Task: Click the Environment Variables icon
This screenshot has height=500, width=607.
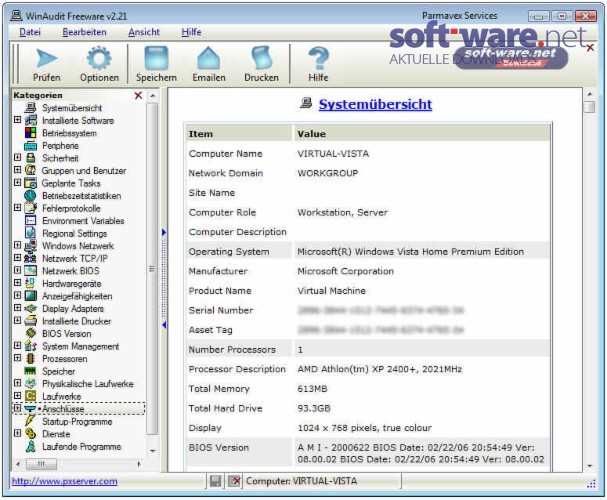Action: tap(30, 221)
